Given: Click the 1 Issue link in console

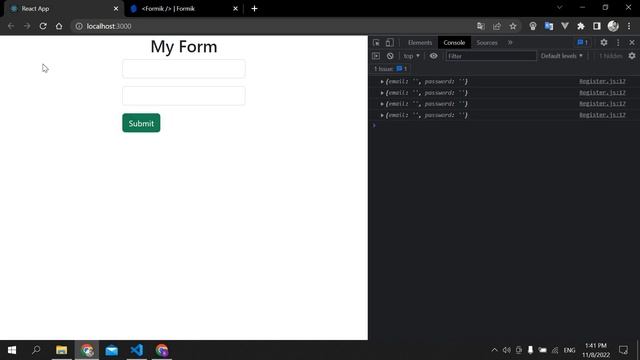Looking at the screenshot, I should coord(390,69).
